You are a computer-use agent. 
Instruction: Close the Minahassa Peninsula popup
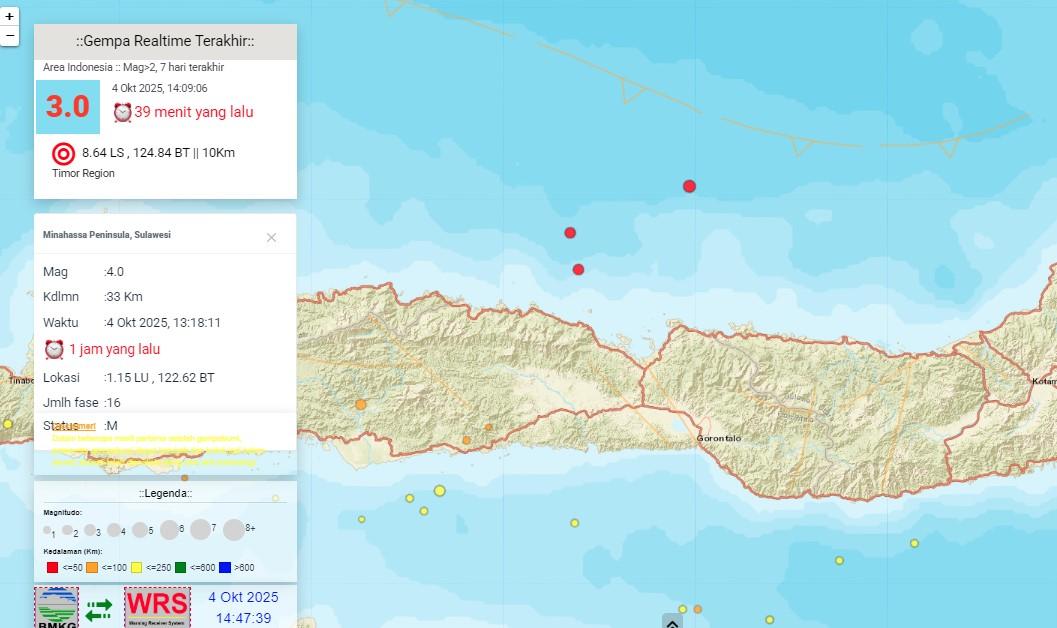pyautogui.click(x=271, y=237)
